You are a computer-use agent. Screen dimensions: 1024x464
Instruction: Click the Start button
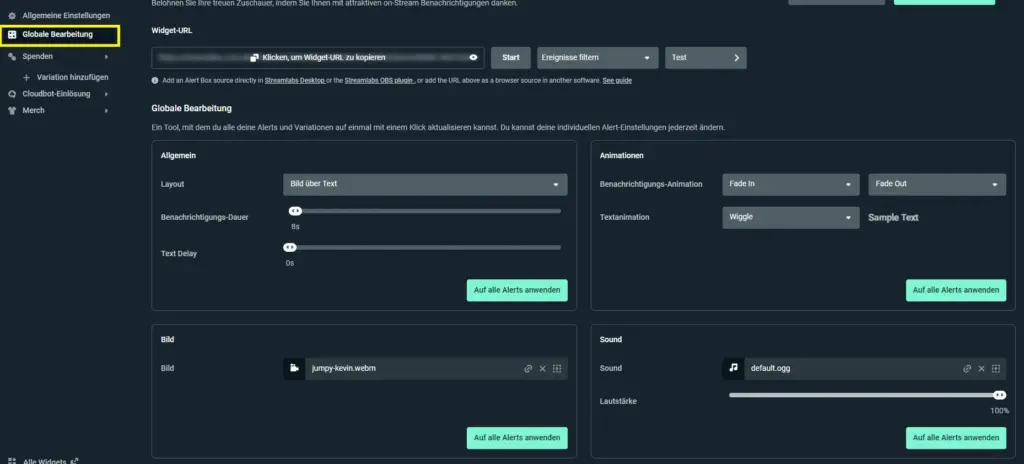[x=511, y=58]
